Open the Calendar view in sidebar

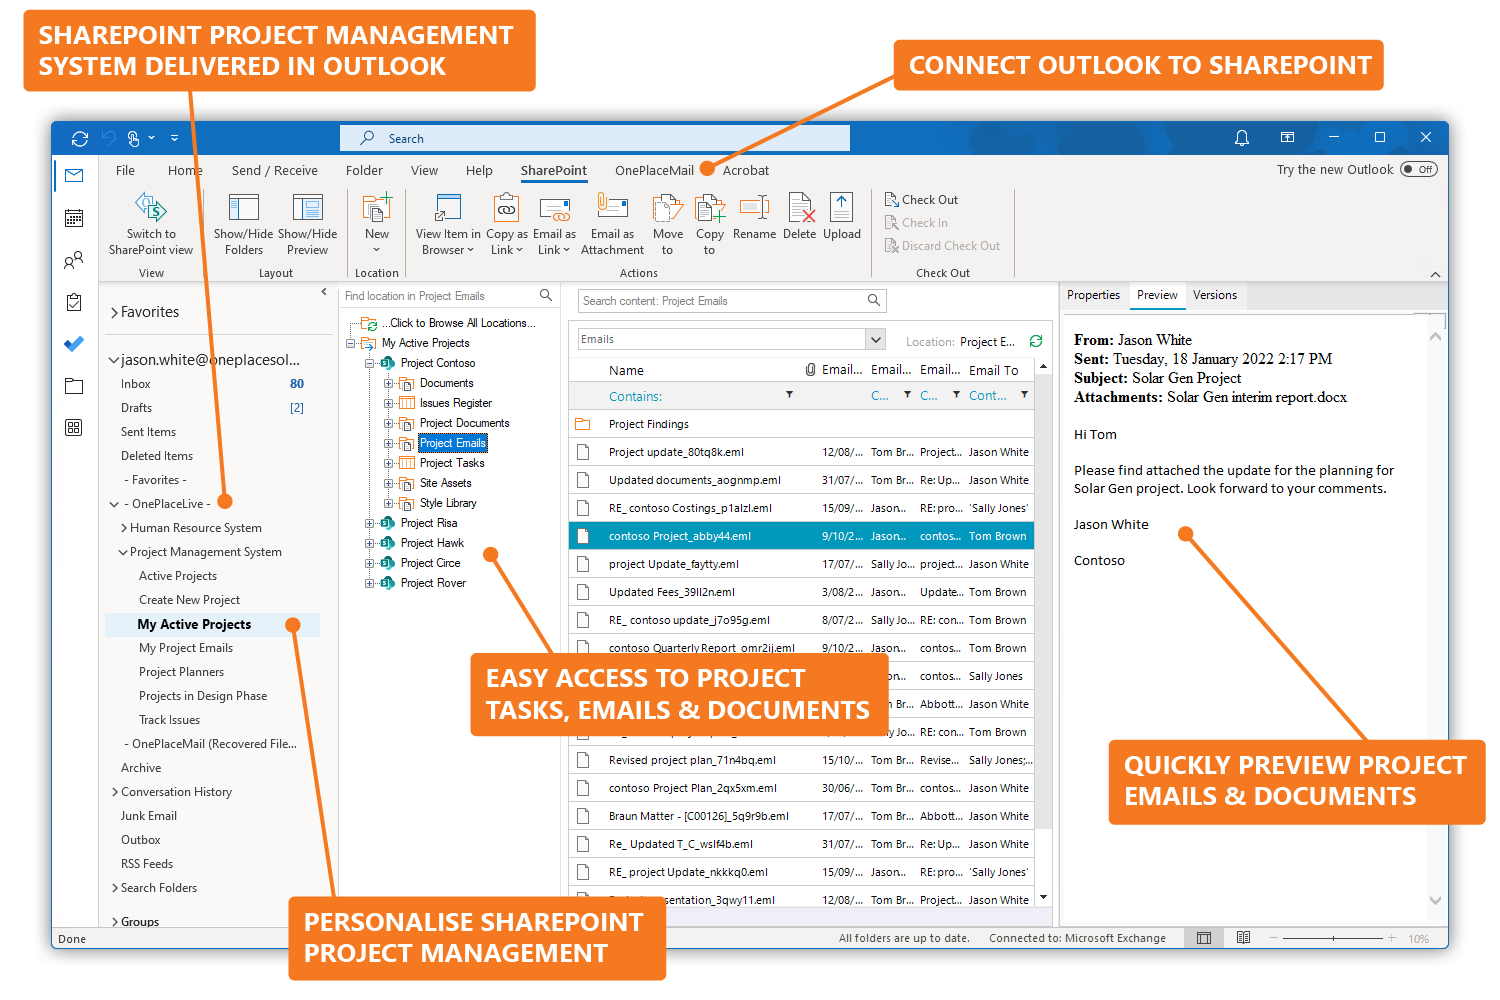tap(74, 218)
